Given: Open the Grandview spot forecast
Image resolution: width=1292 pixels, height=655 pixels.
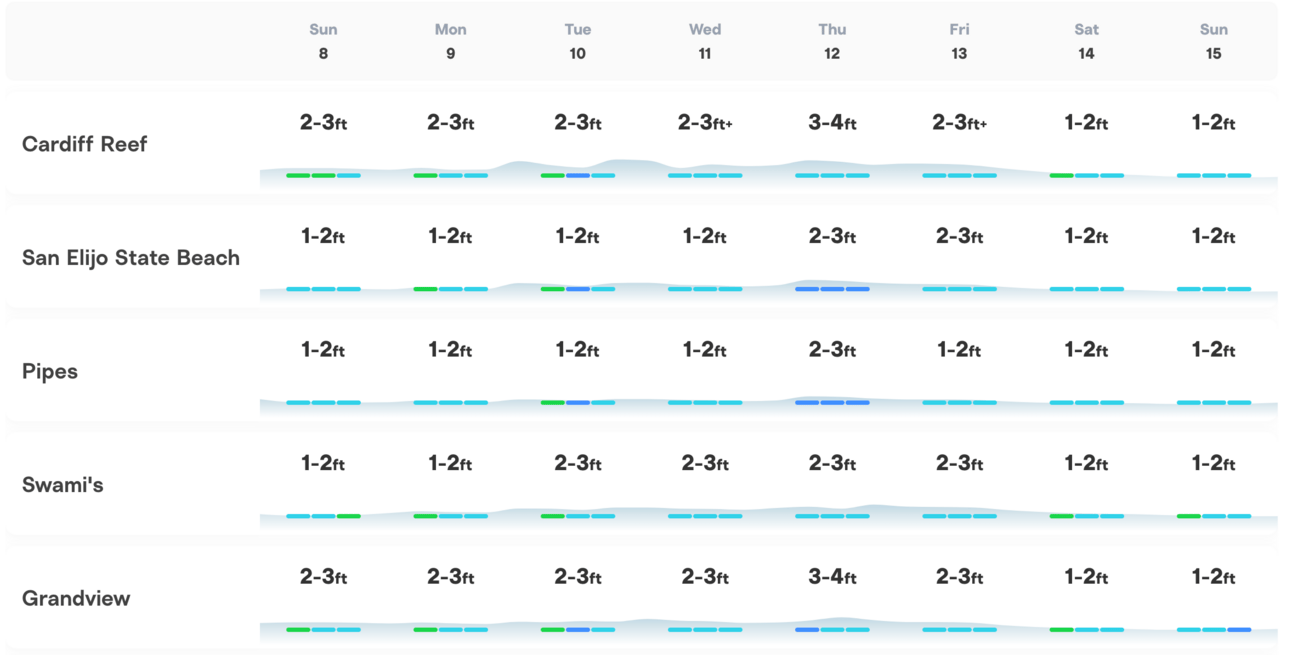Looking at the screenshot, I should point(76,599).
